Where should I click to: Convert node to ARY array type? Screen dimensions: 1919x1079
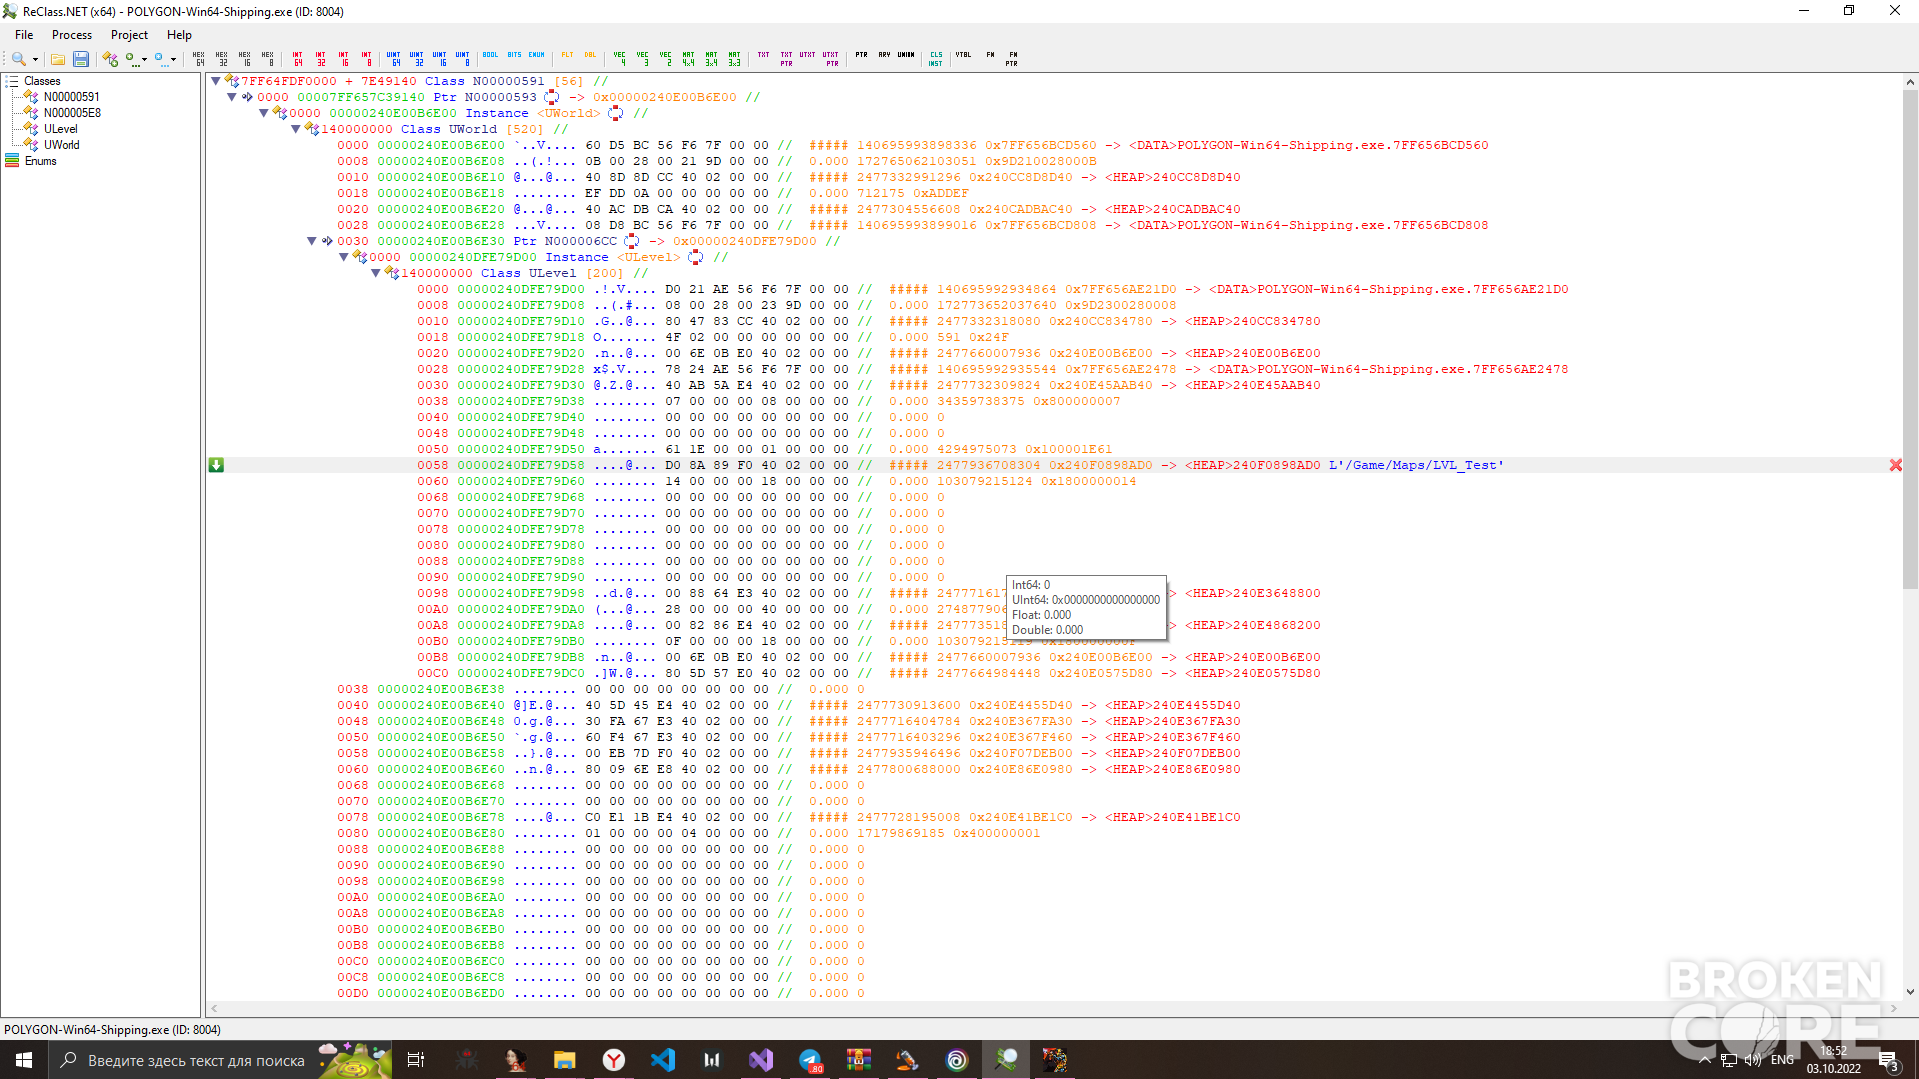click(x=885, y=55)
